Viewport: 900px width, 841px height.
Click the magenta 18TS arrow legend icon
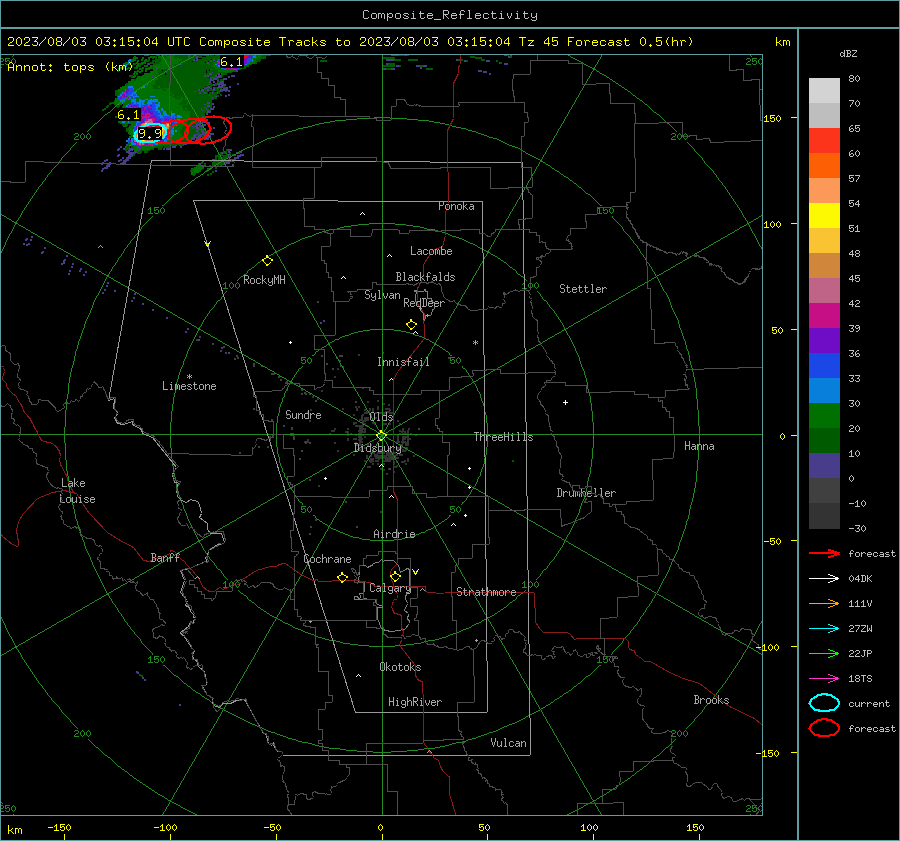pyautogui.click(x=824, y=678)
